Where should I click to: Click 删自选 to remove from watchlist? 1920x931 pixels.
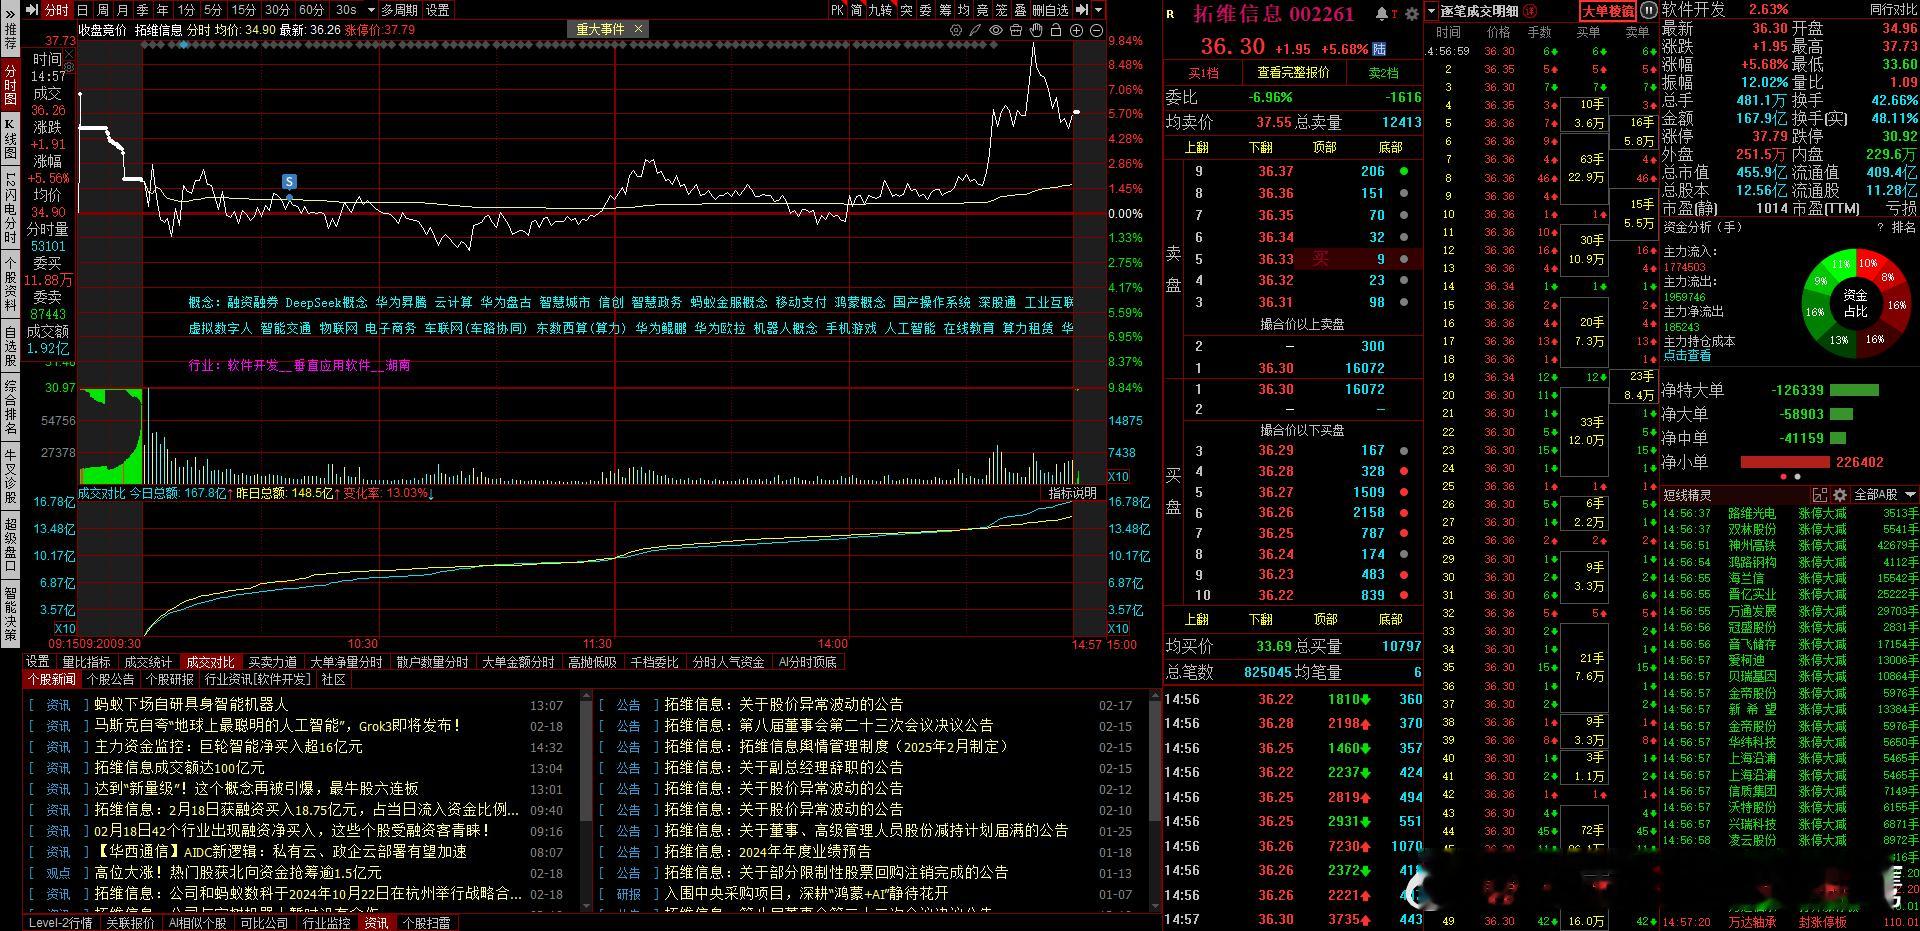pyautogui.click(x=1050, y=10)
